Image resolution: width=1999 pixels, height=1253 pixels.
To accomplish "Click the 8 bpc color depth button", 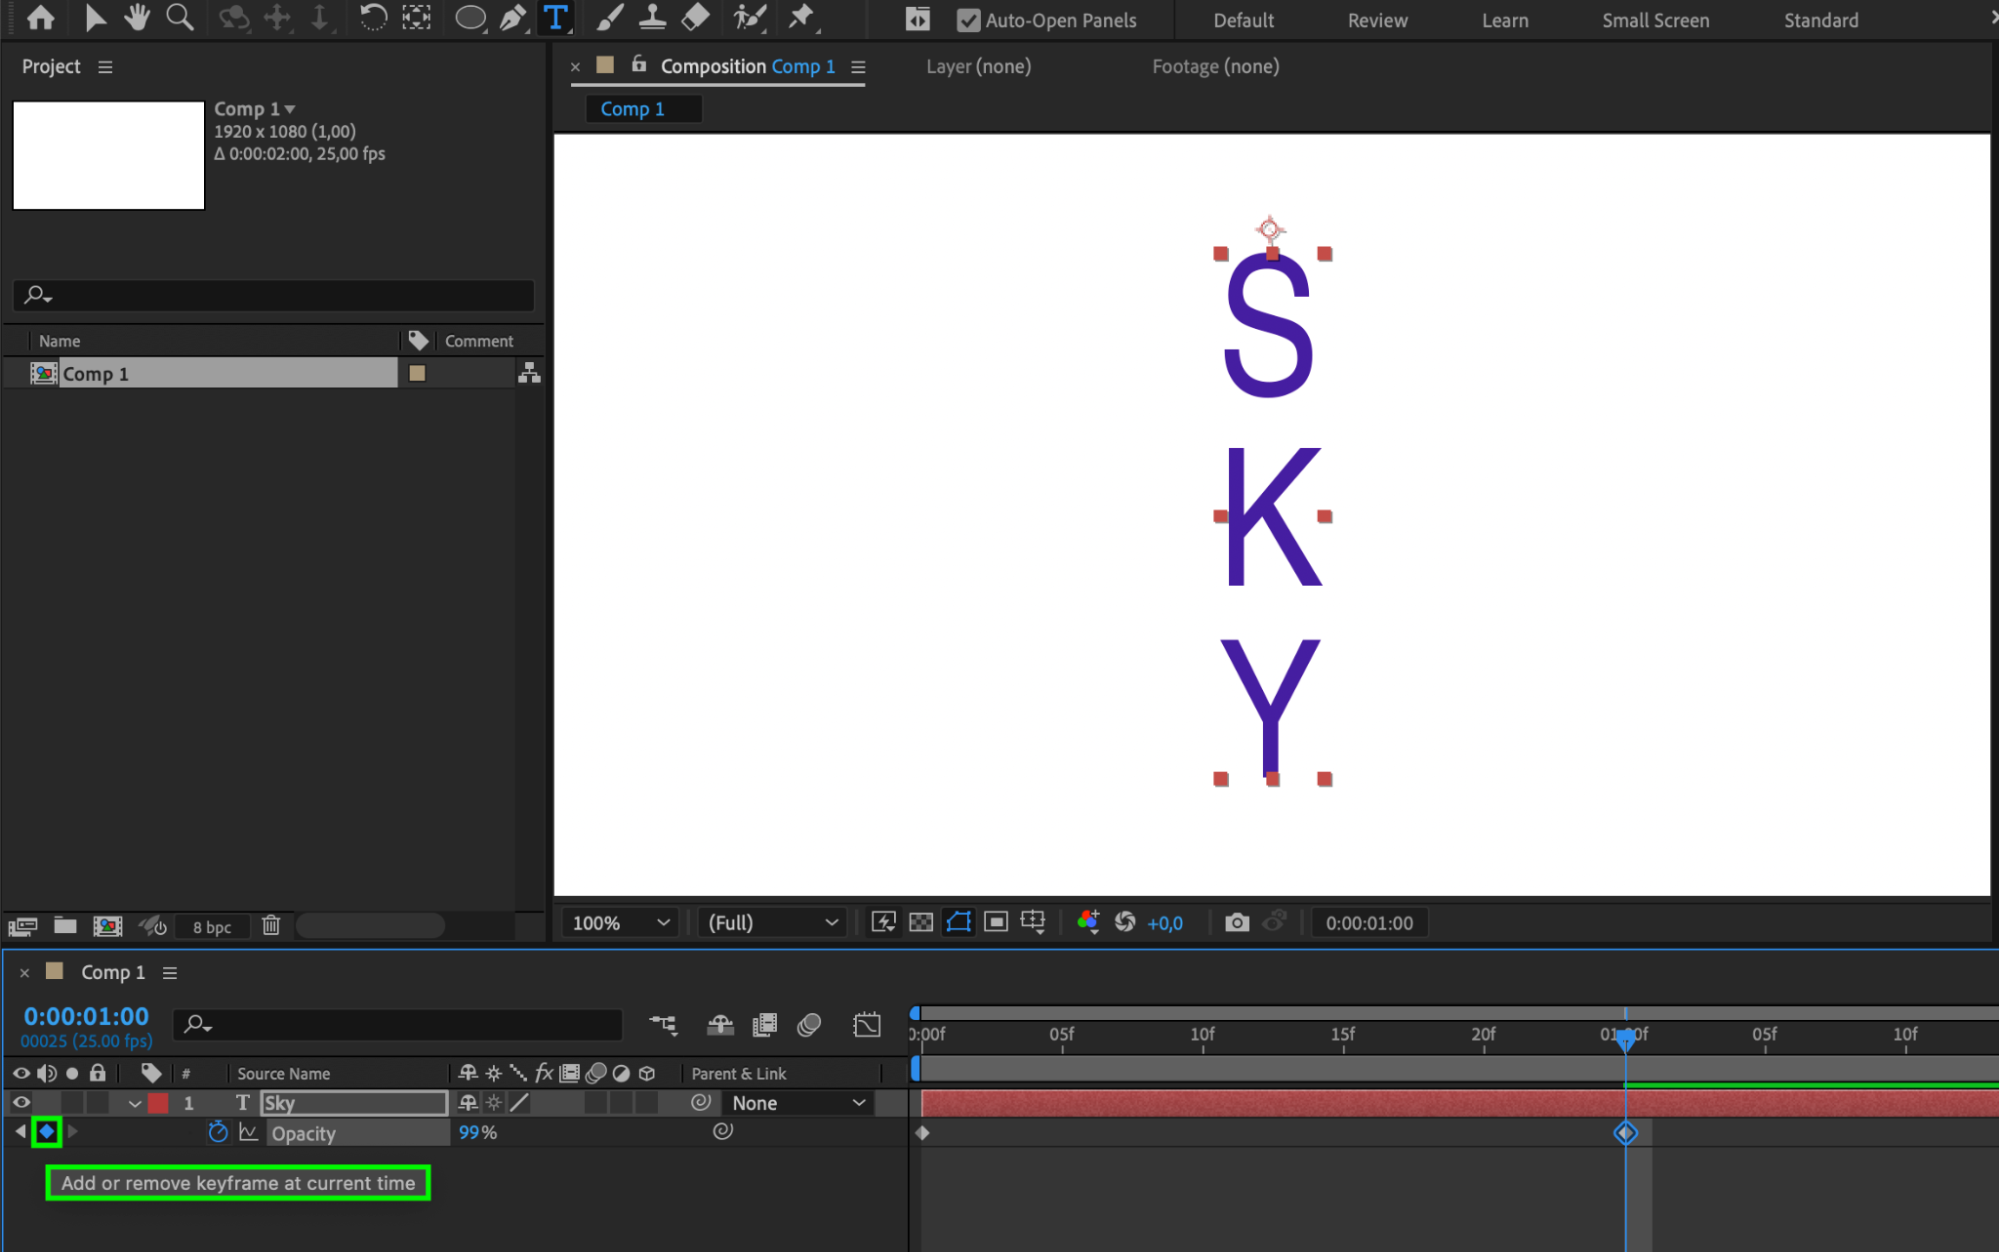I will point(212,926).
